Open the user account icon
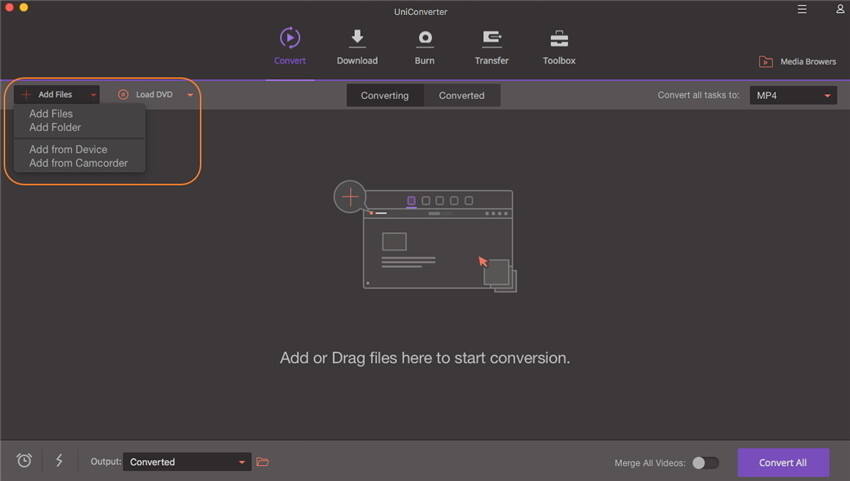850x481 pixels. pos(840,9)
